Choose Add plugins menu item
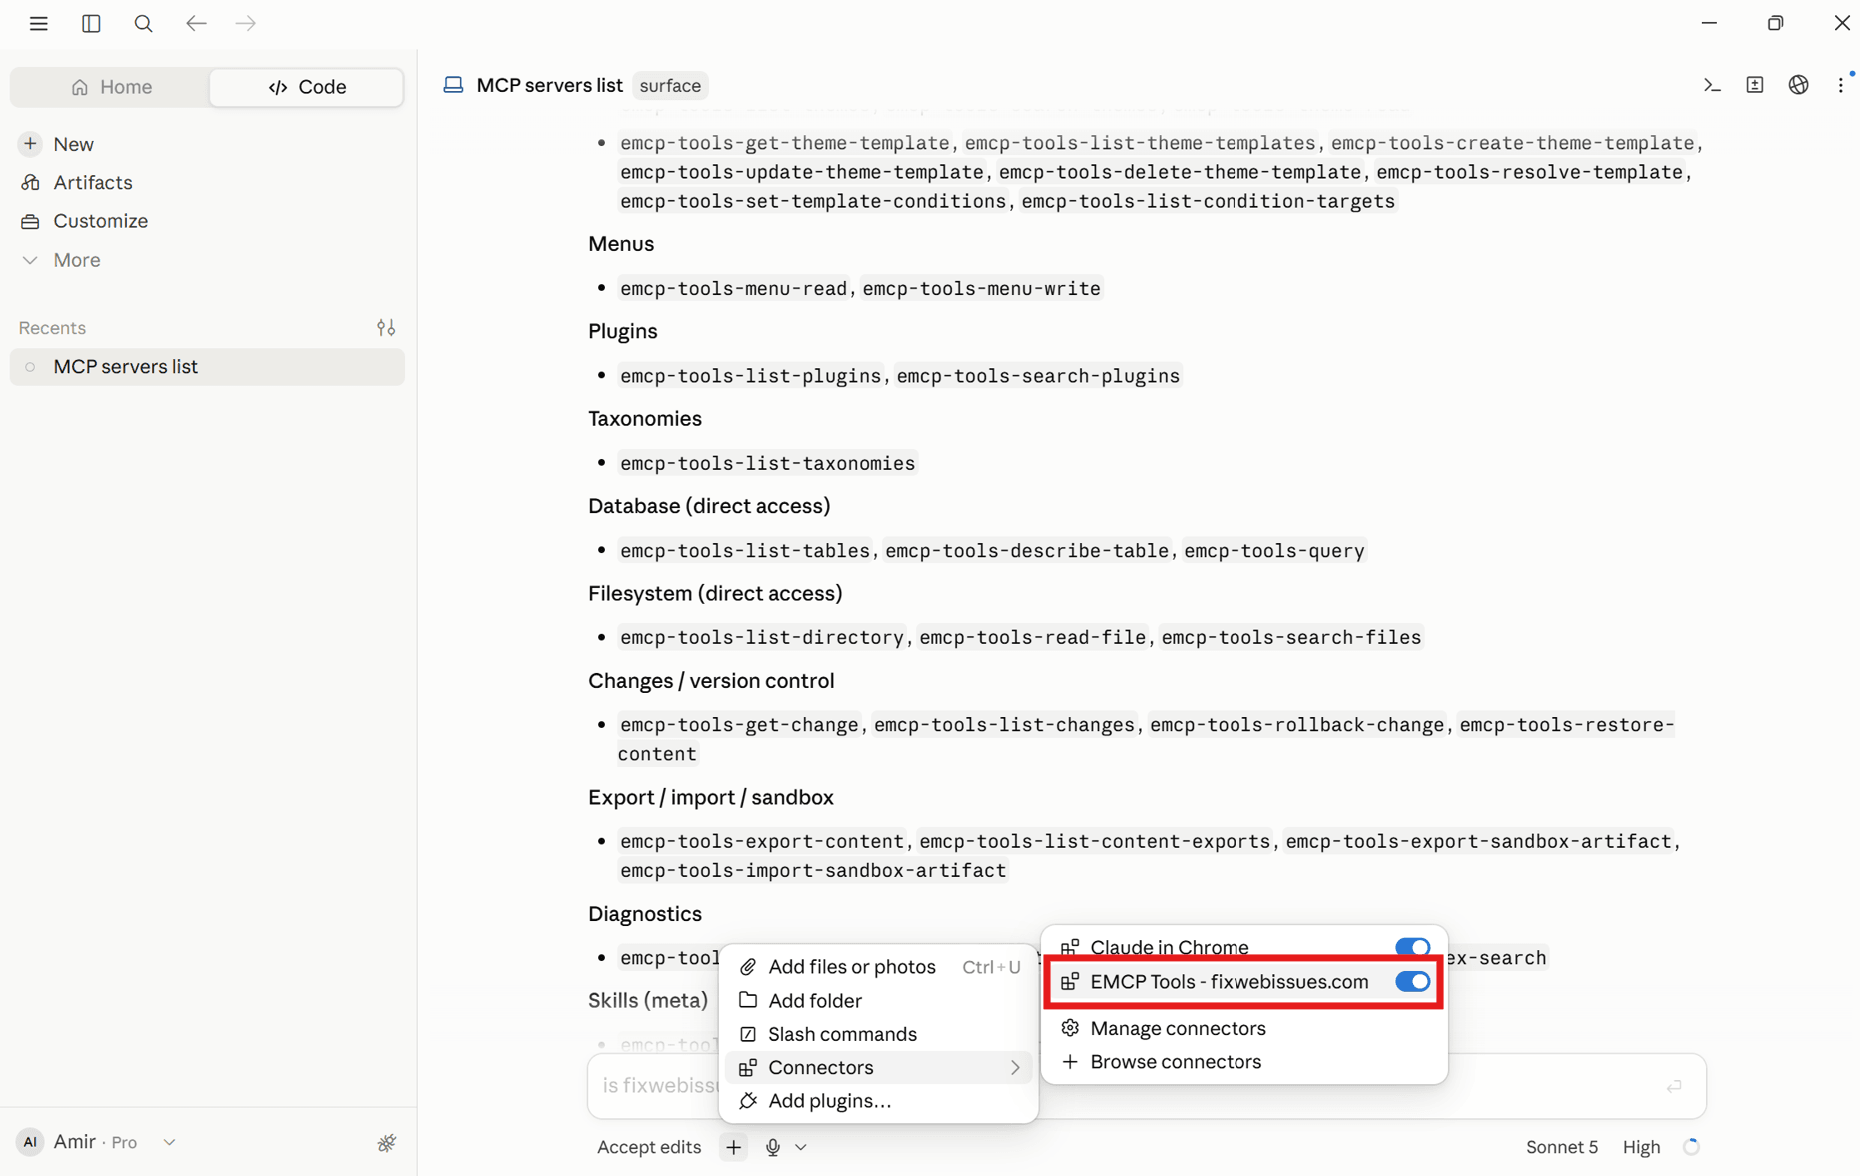 pos(879,1101)
